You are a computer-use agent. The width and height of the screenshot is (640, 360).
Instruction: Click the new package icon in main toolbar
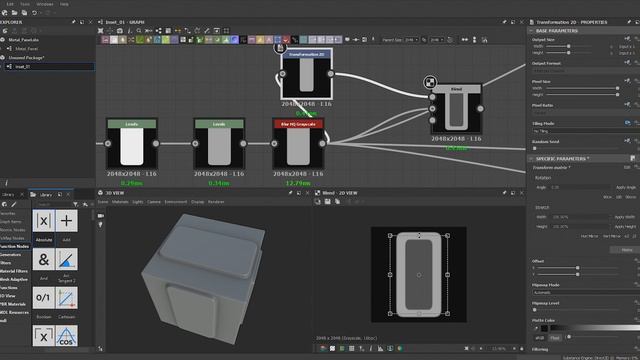4,13
